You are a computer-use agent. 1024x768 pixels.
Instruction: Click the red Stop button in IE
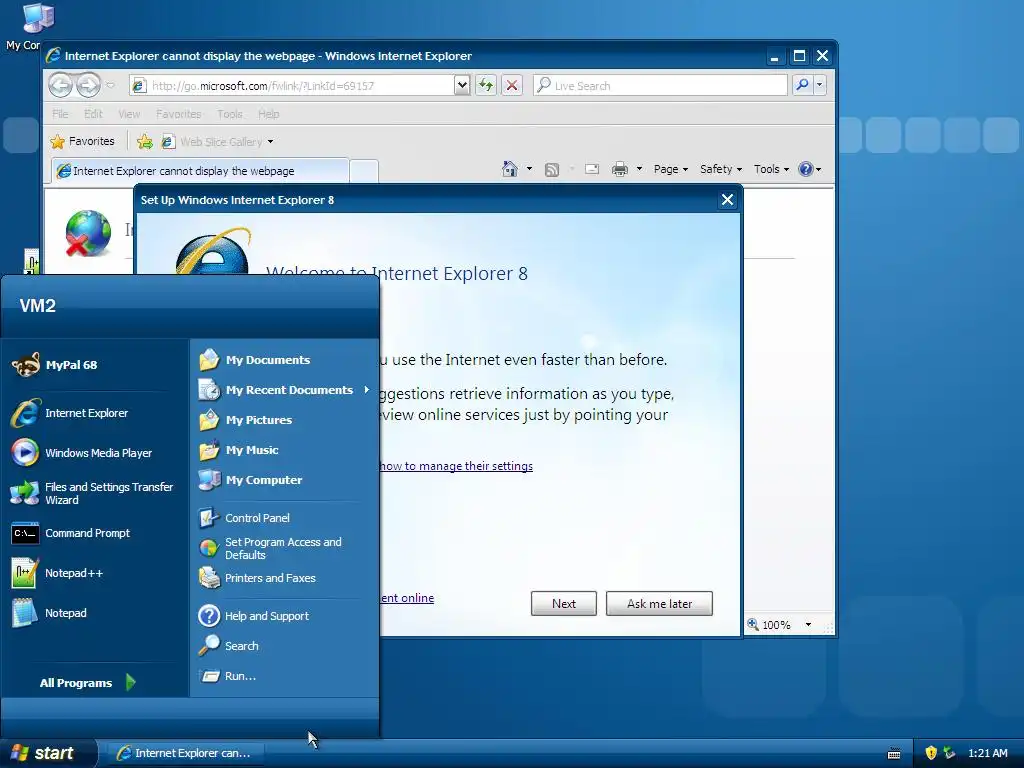[512, 85]
